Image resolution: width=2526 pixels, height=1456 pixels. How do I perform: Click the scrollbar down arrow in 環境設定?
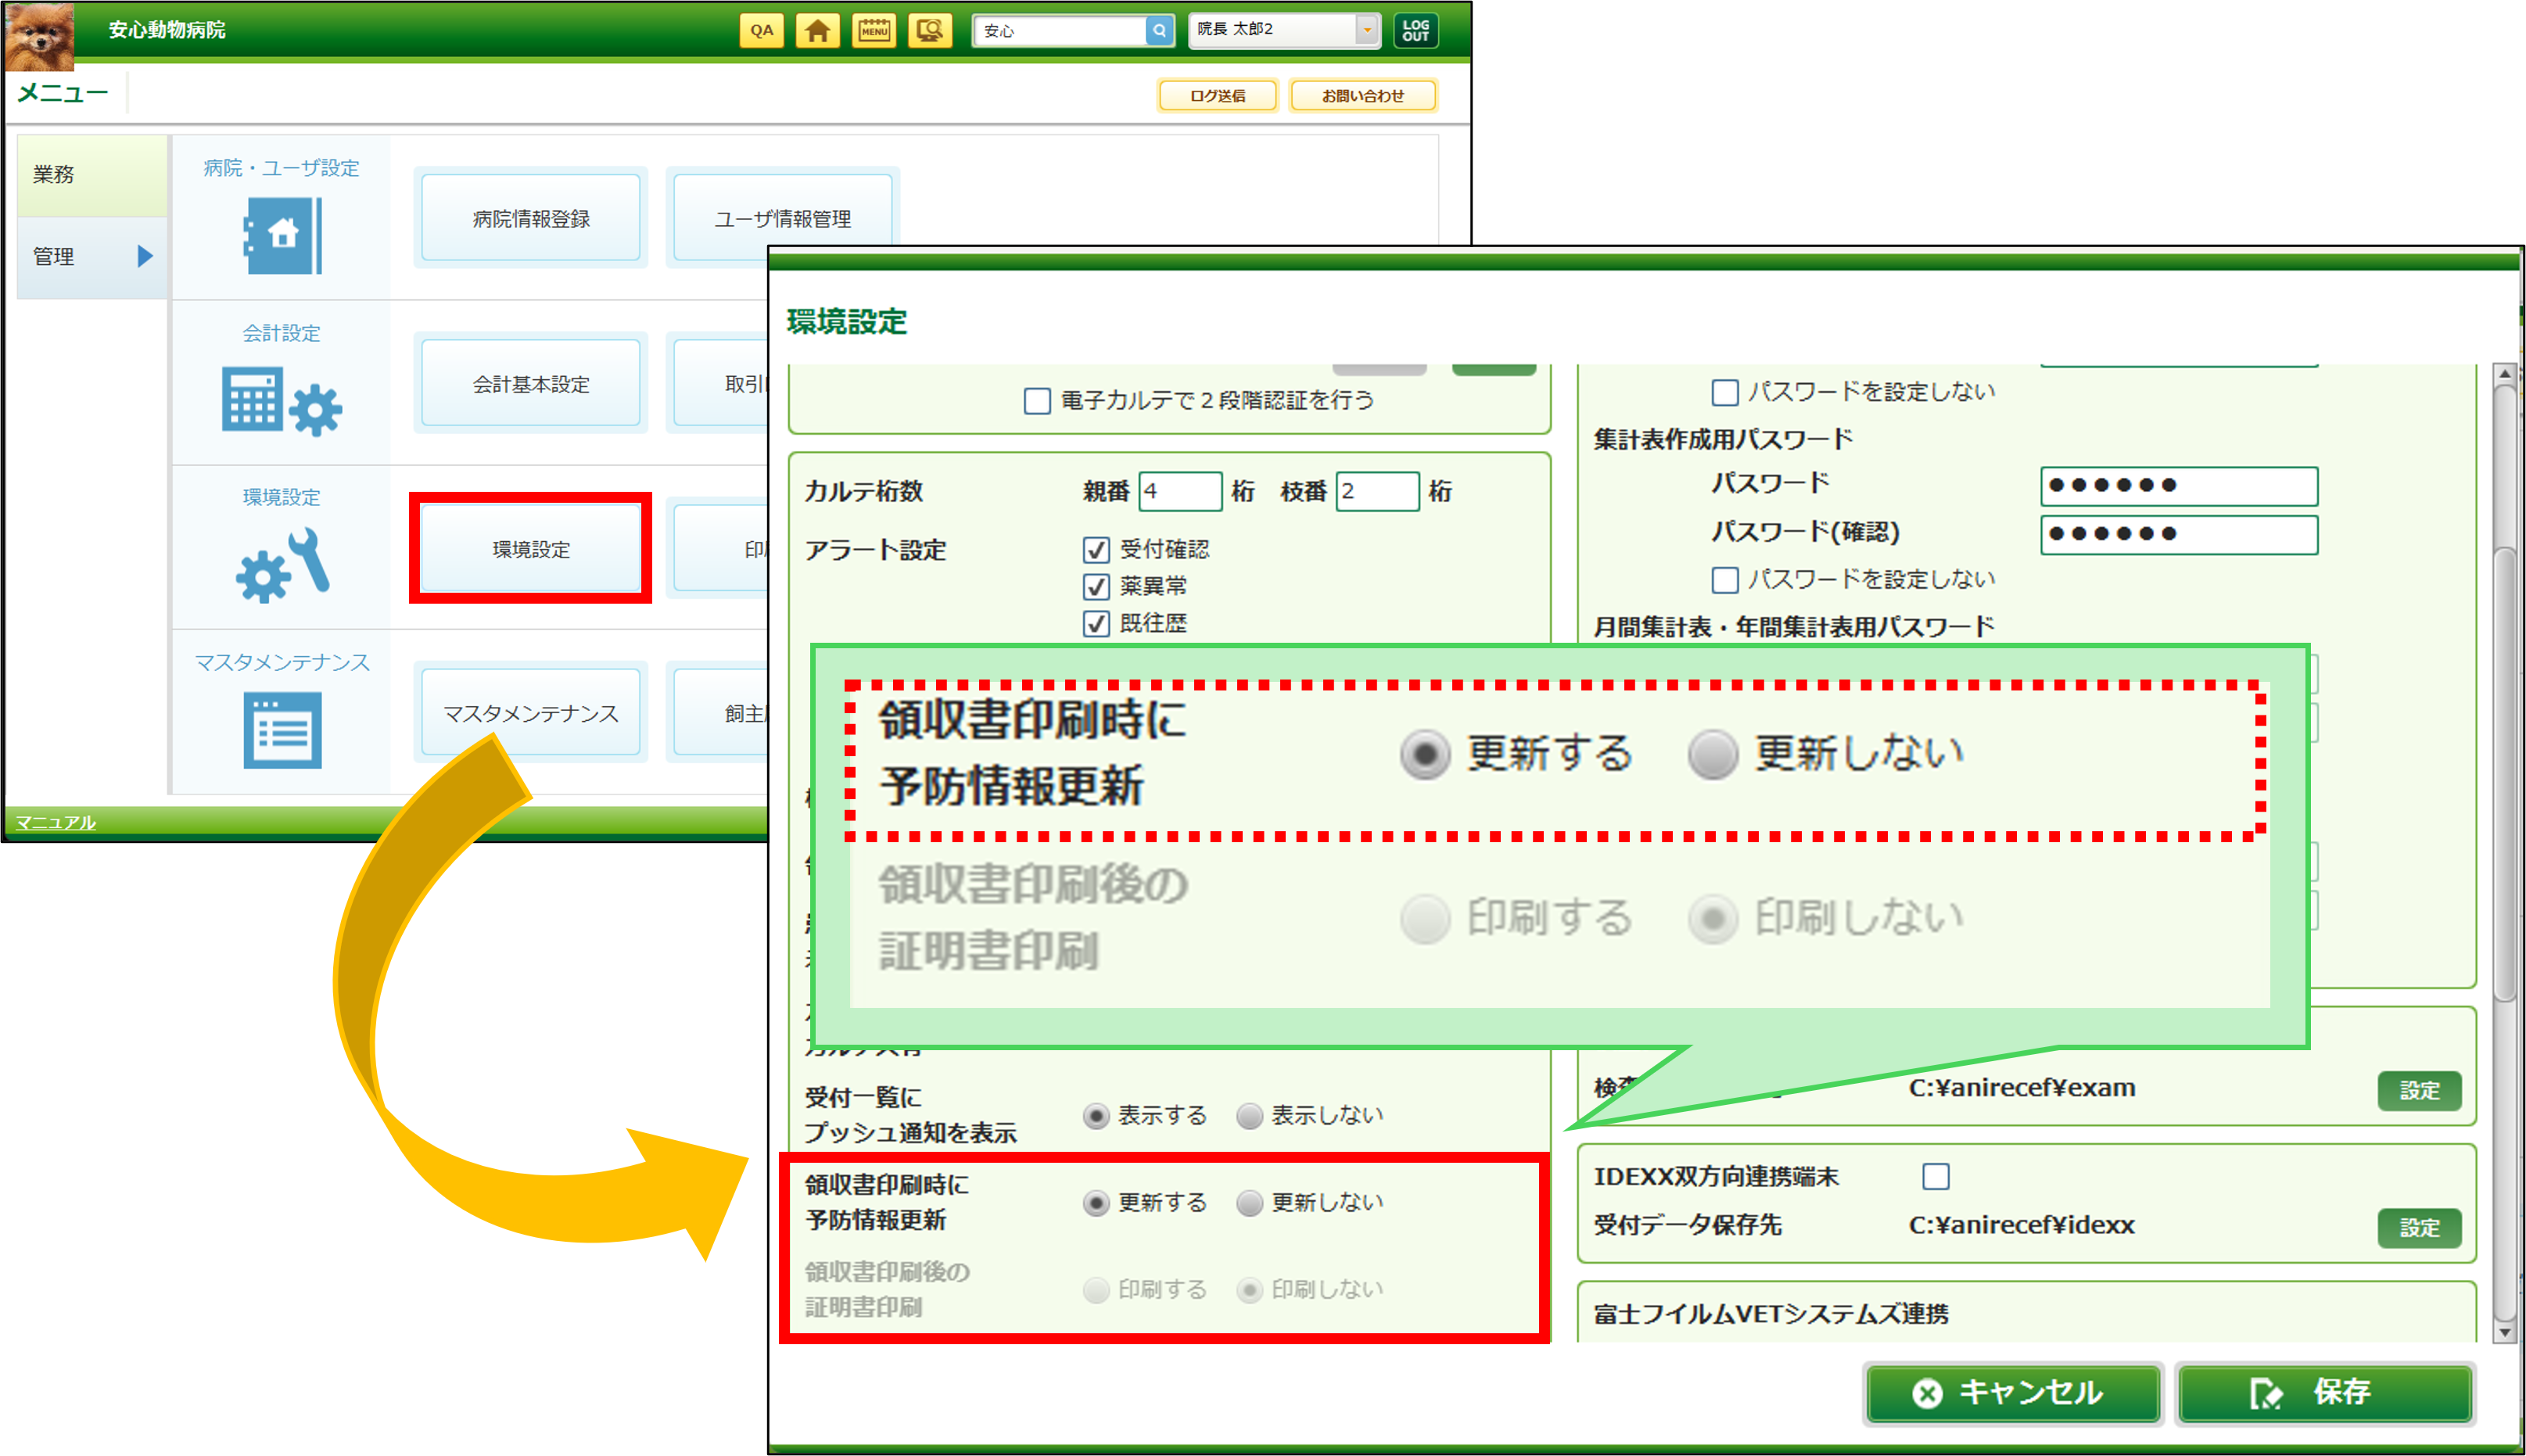[x=2504, y=1332]
